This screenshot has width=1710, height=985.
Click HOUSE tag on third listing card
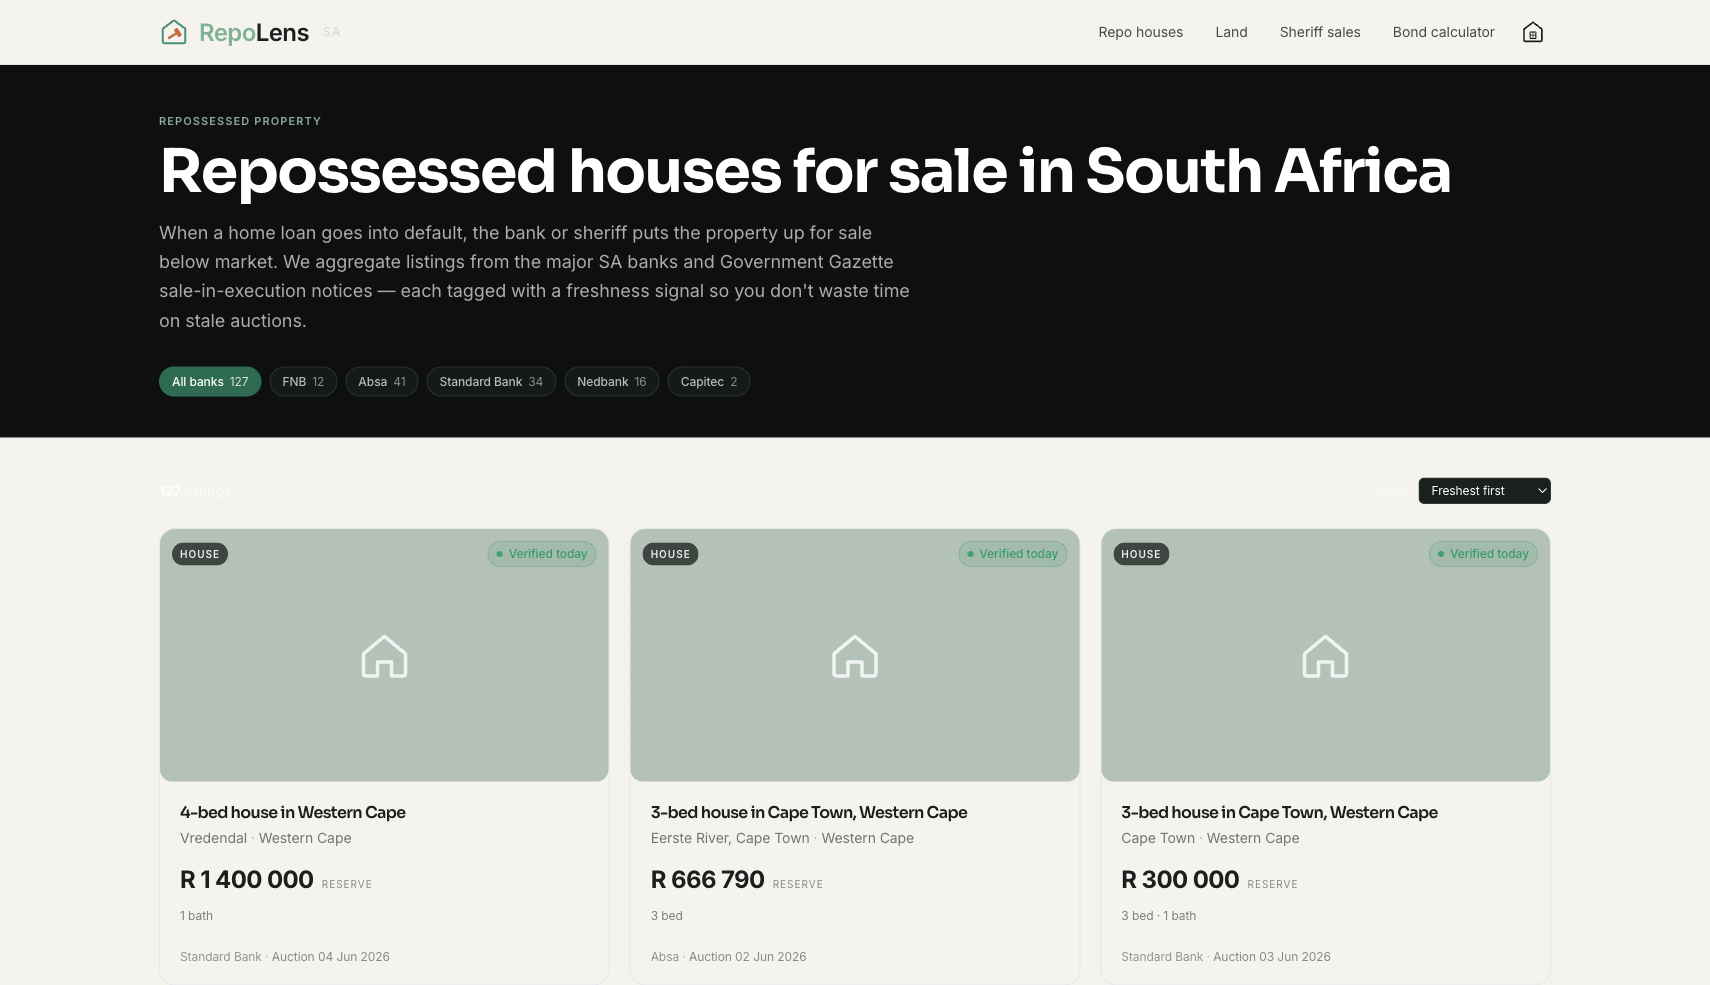pos(1141,554)
